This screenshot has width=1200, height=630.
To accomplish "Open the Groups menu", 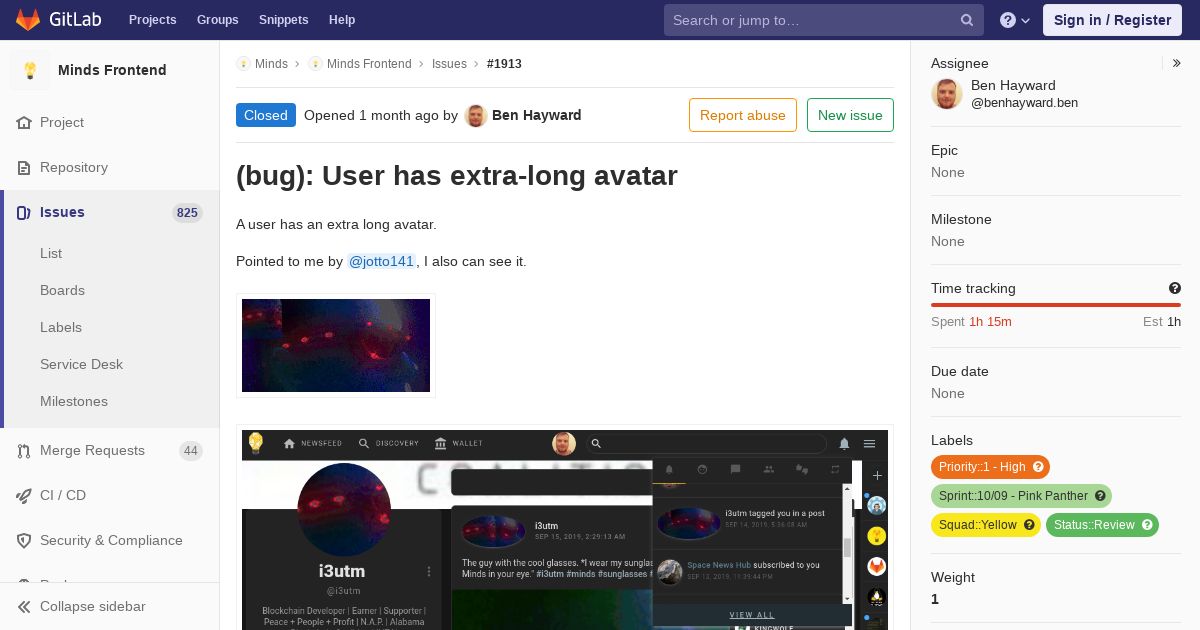I will (217, 20).
